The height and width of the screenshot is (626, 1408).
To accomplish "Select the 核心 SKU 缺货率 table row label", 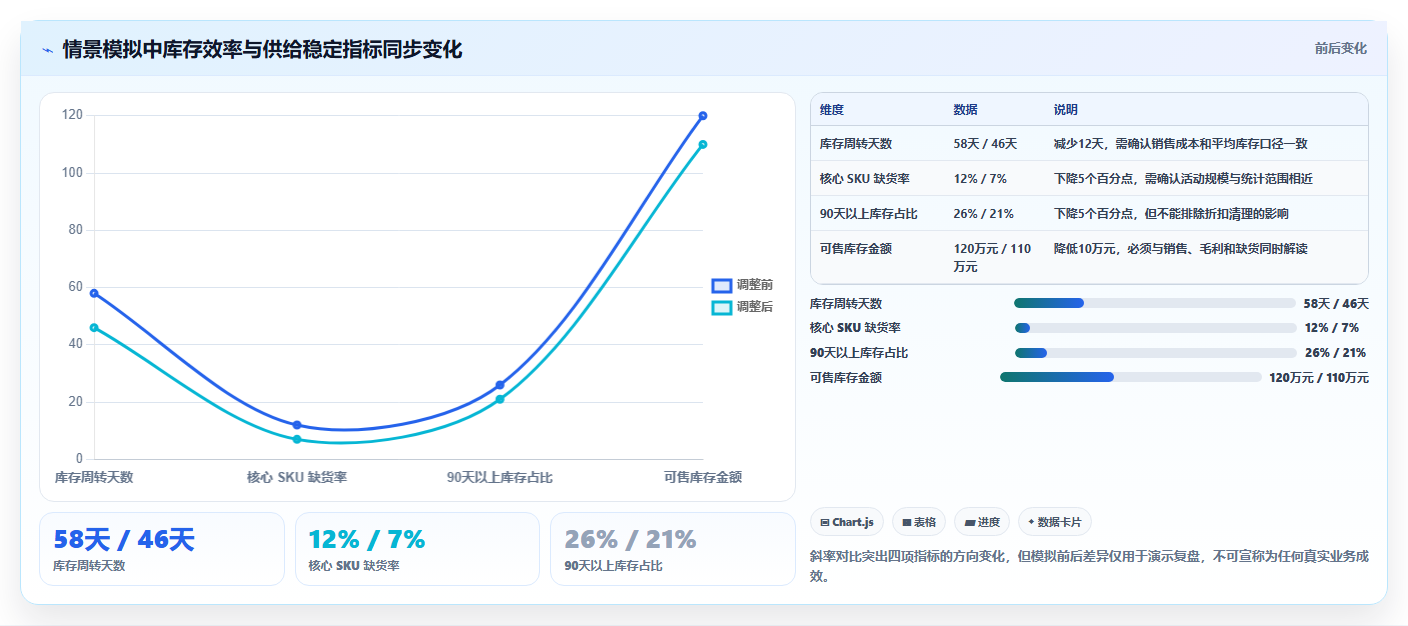I will [x=864, y=178].
